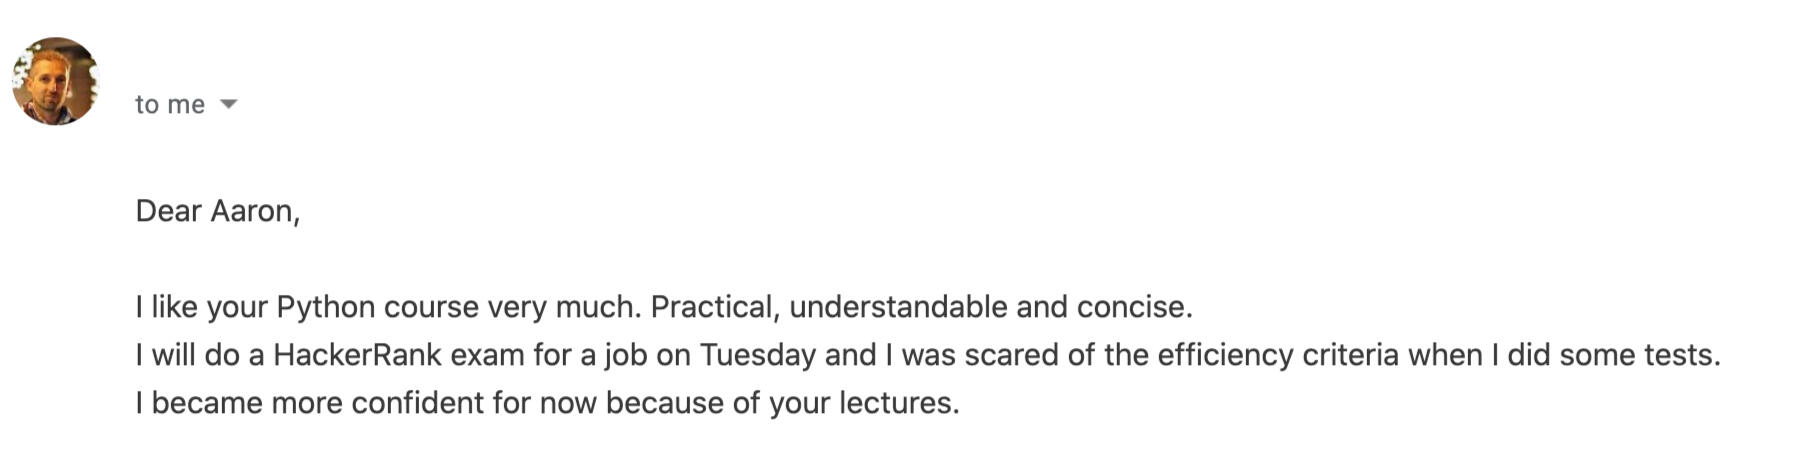1806x454 pixels.
Task: Click the name "Aaron" in the greeting
Action: tap(254, 211)
